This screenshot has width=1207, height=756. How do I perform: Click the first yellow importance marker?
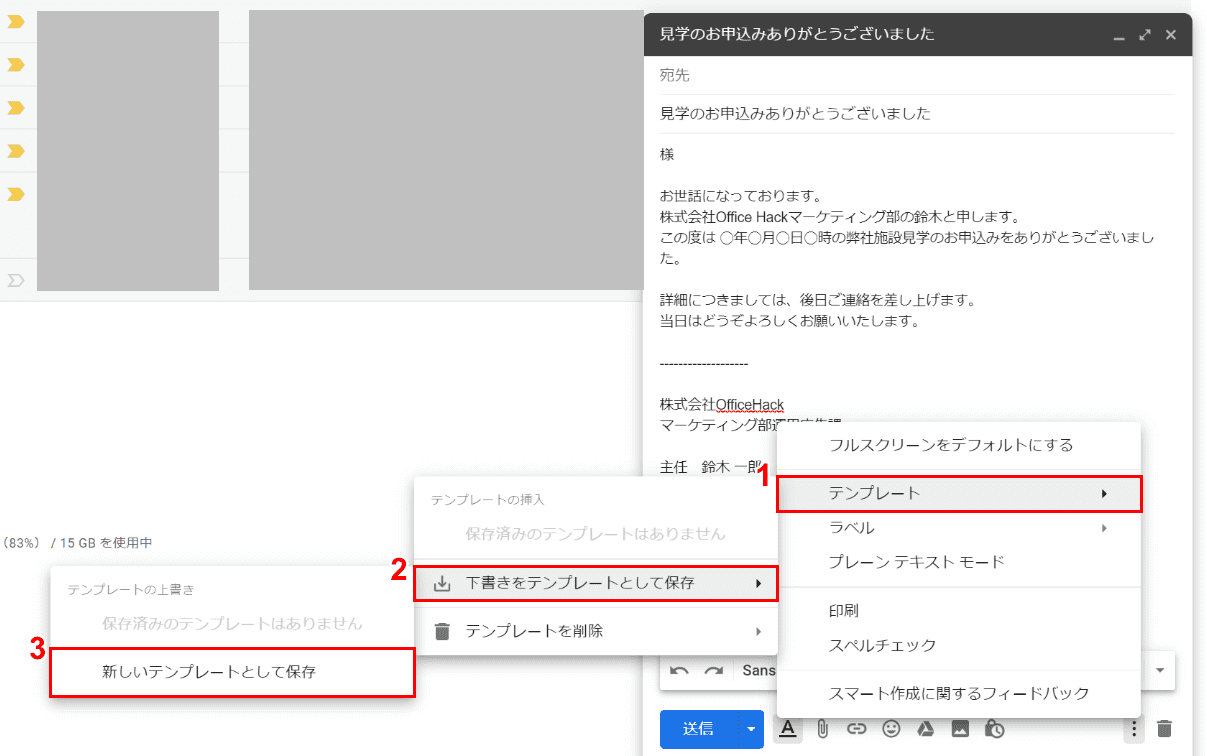pyautogui.click(x=16, y=21)
